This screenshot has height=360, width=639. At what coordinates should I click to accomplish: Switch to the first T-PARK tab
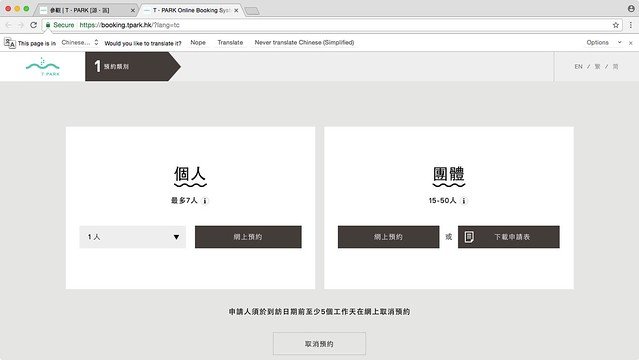(x=87, y=10)
